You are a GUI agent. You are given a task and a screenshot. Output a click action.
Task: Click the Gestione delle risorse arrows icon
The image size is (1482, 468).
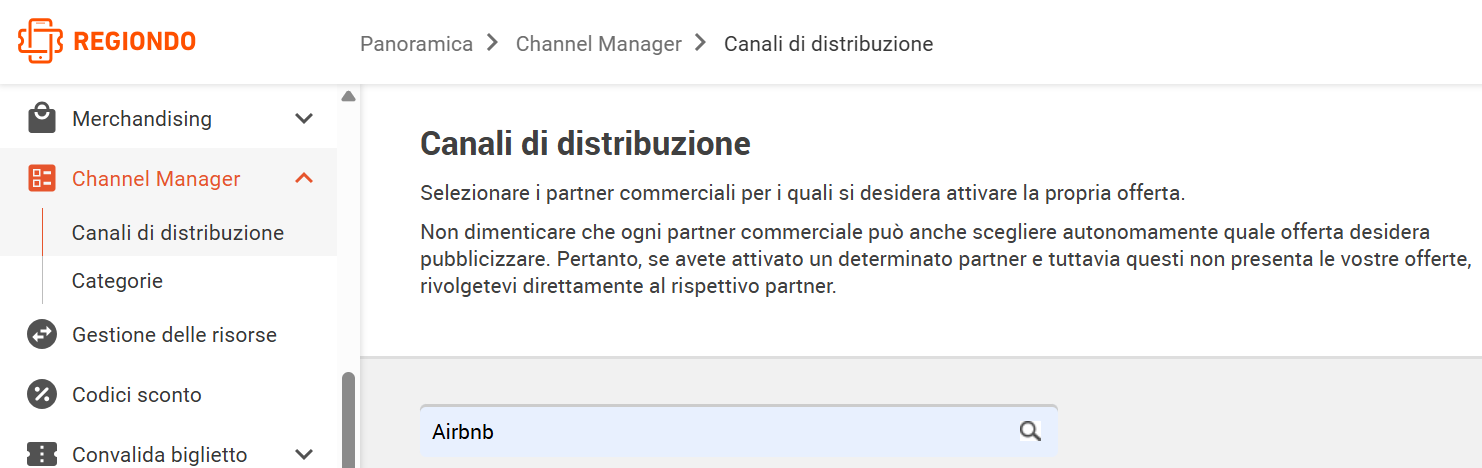(x=42, y=335)
